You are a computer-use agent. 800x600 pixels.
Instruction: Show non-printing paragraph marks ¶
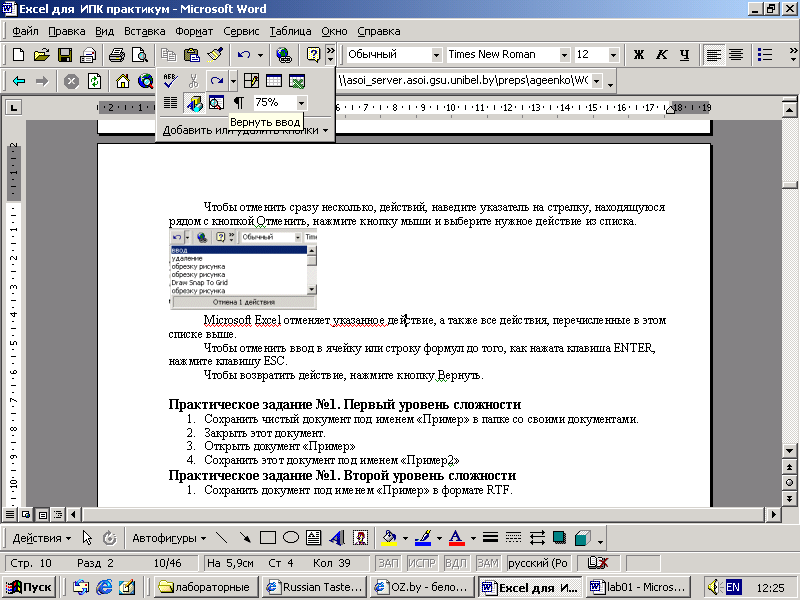pos(239,103)
